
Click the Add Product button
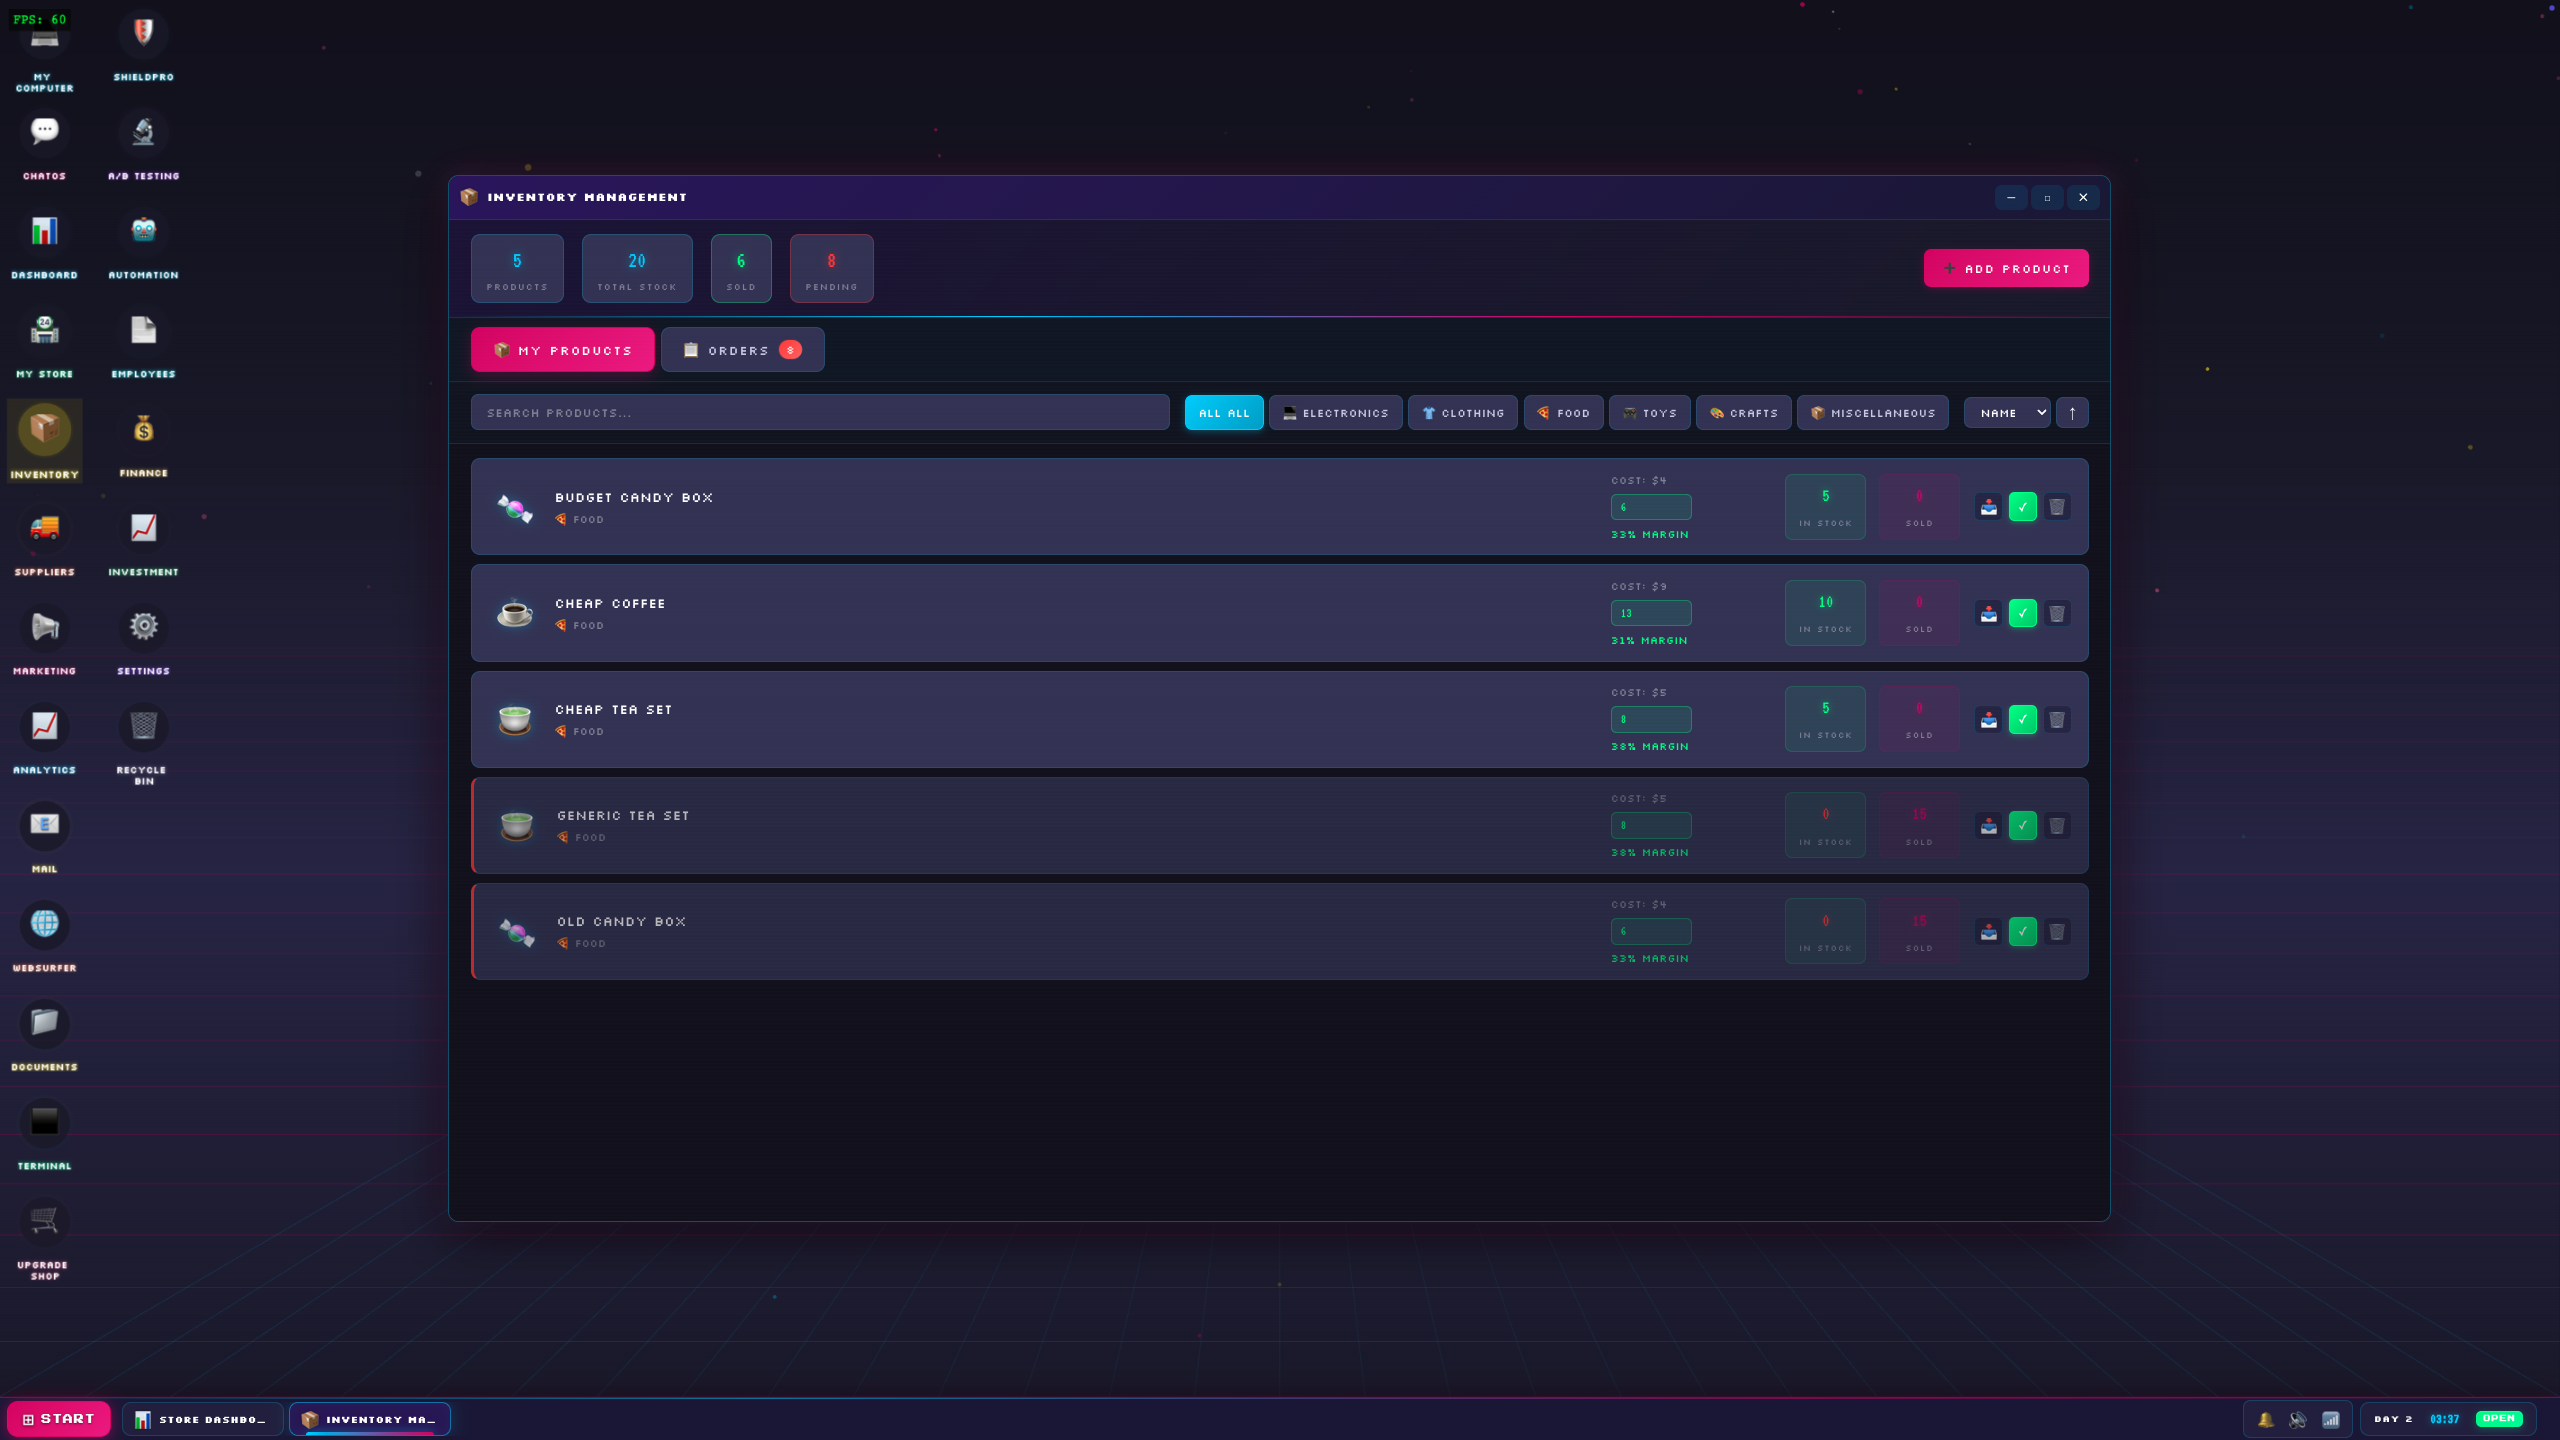(2005, 268)
